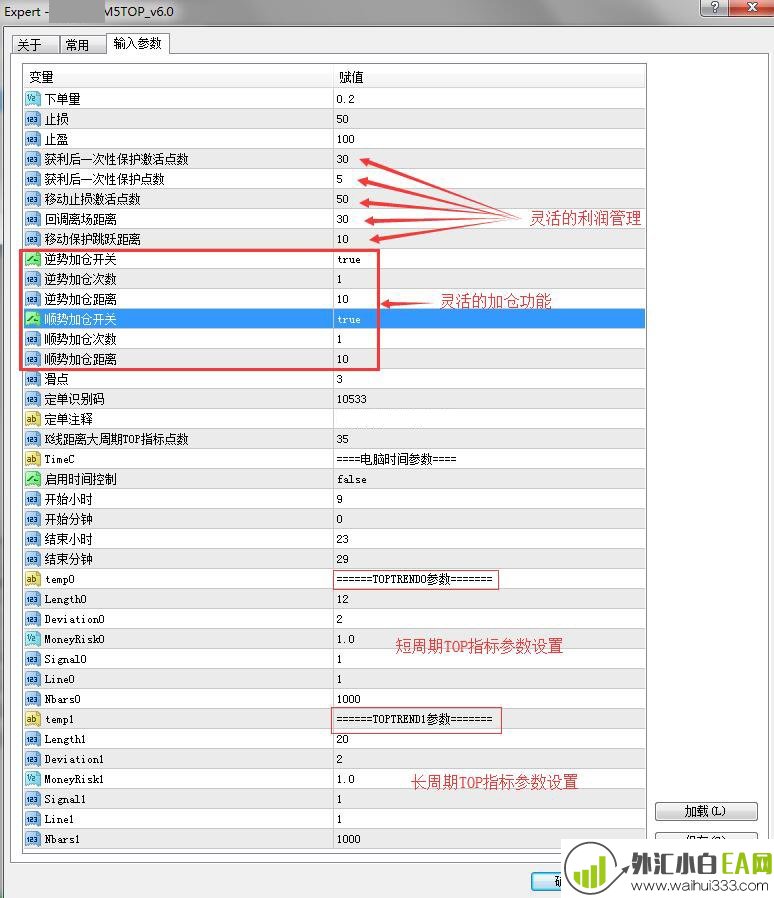The height and width of the screenshot is (898, 774).
Task: Click the double-type icon beside 下单量
Action: click(x=33, y=99)
